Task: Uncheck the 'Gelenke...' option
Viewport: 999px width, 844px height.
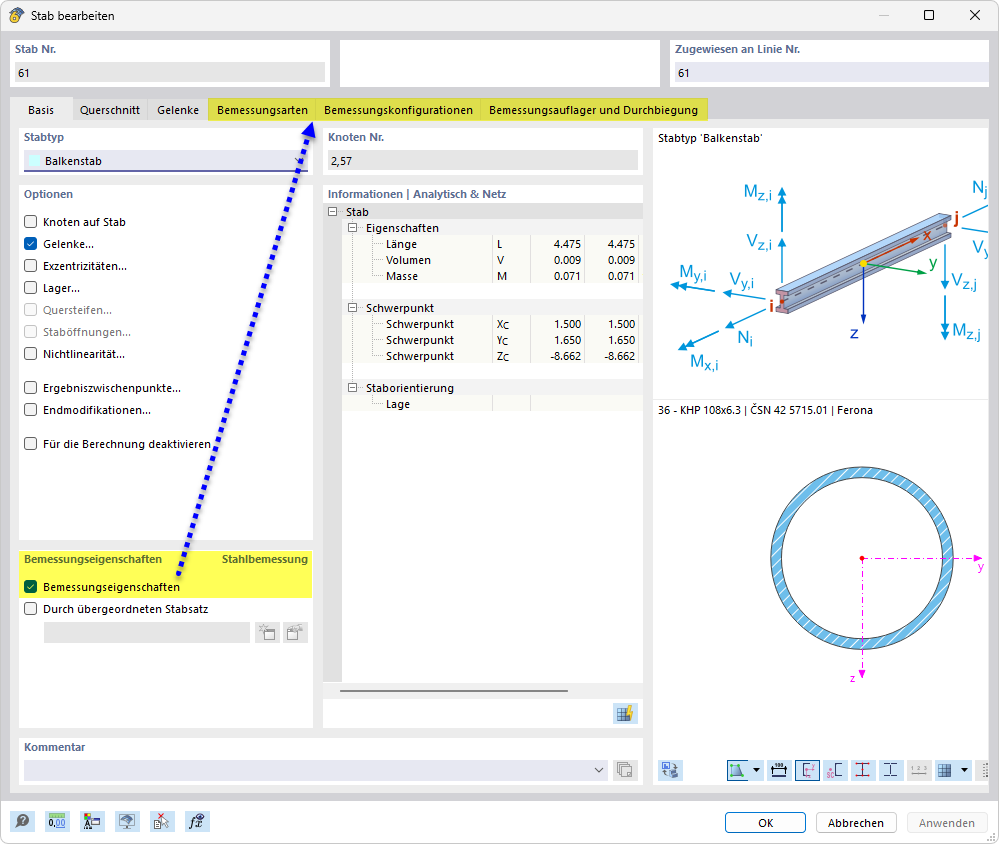Action: pyautogui.click(x=31, y=244)
